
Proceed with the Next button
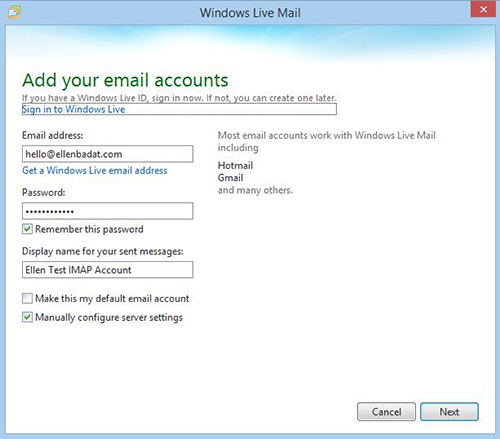click(449, 412)
